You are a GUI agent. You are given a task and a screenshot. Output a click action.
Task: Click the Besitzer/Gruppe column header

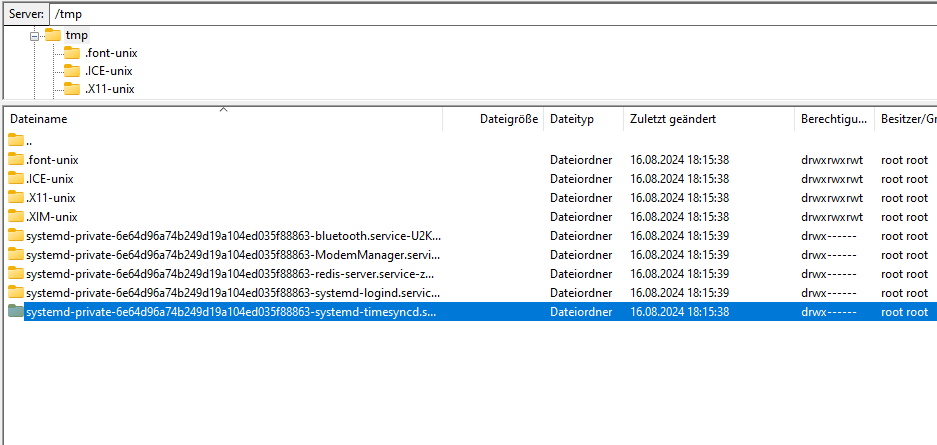click(x=907, y=119)
